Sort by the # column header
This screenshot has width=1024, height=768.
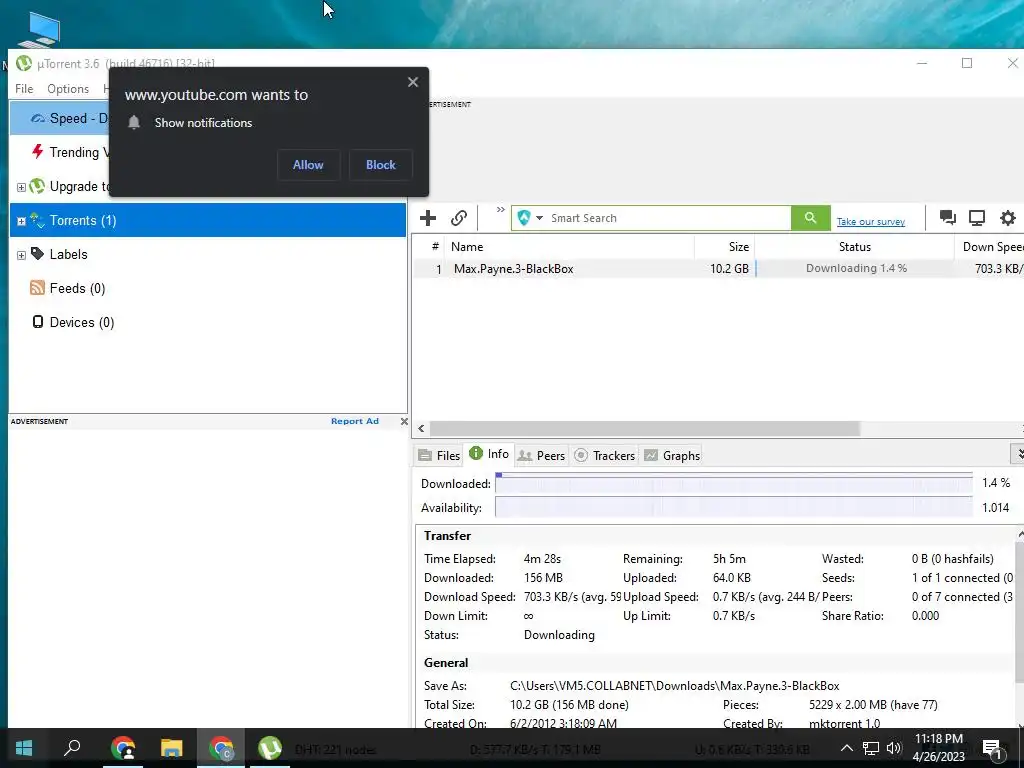[x=429, y=247]
